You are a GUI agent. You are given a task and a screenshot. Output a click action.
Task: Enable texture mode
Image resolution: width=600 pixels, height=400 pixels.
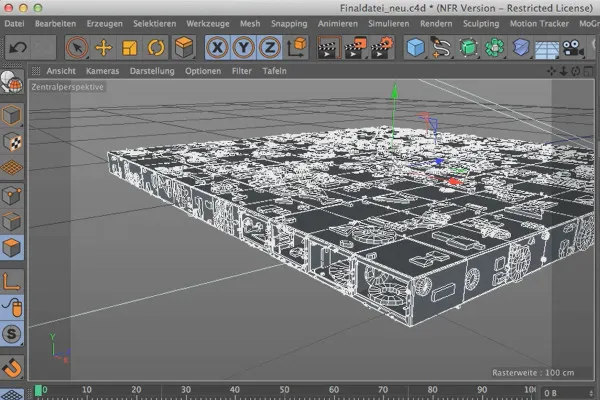click(x=12, y=142)
